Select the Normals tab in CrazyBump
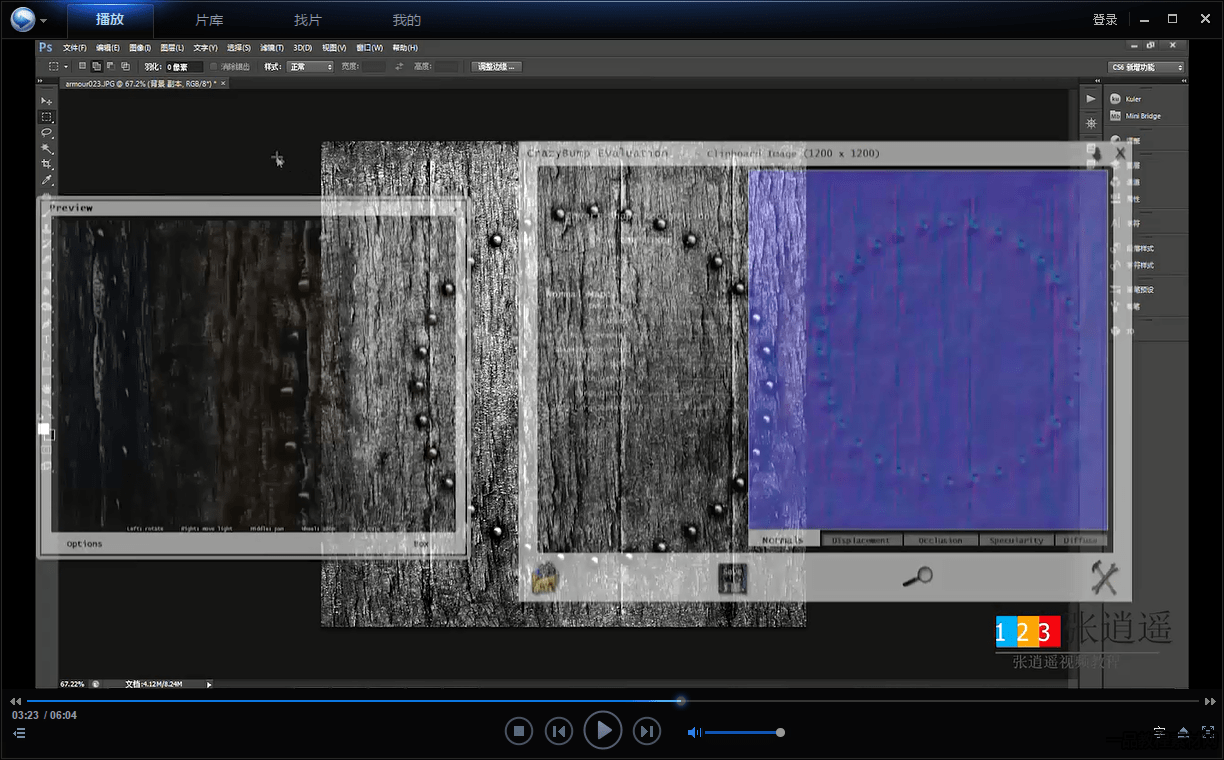1224x760 pixels. coord(783,540)
